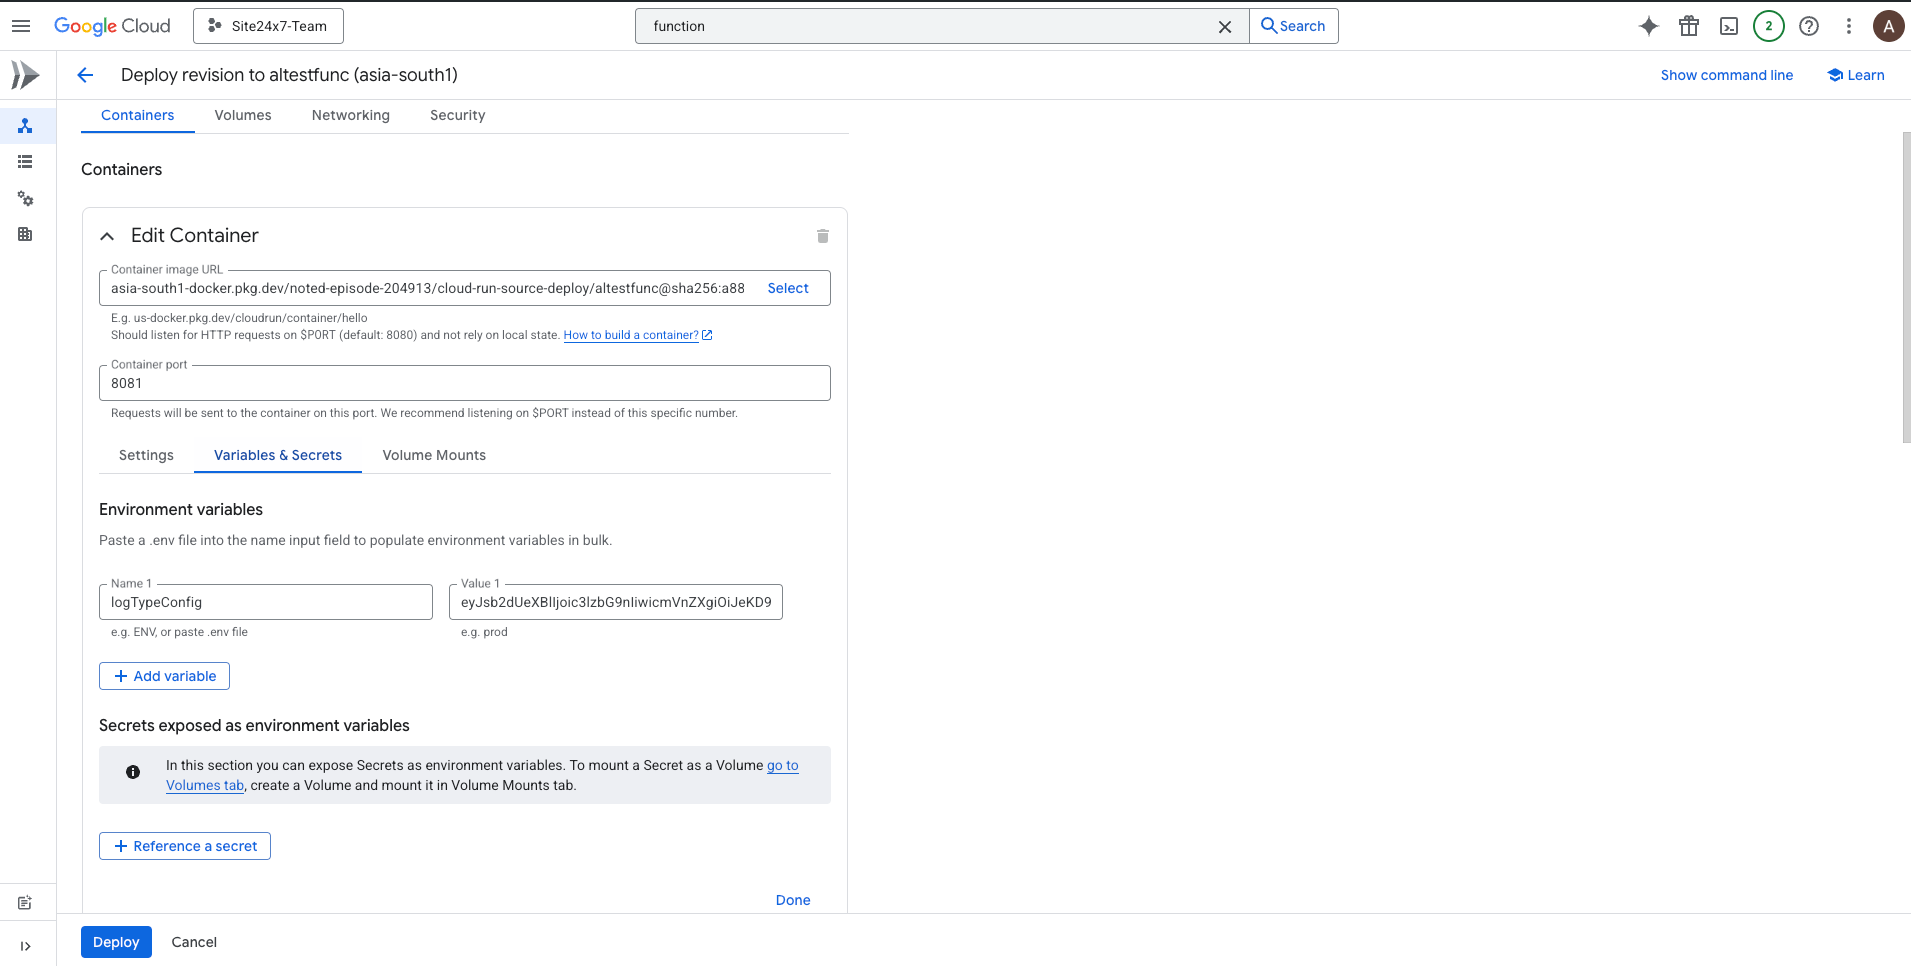Expand the left sidebar navigation panel
The width and height of the screenshot is (1911, 966).
tap(25, 946)
